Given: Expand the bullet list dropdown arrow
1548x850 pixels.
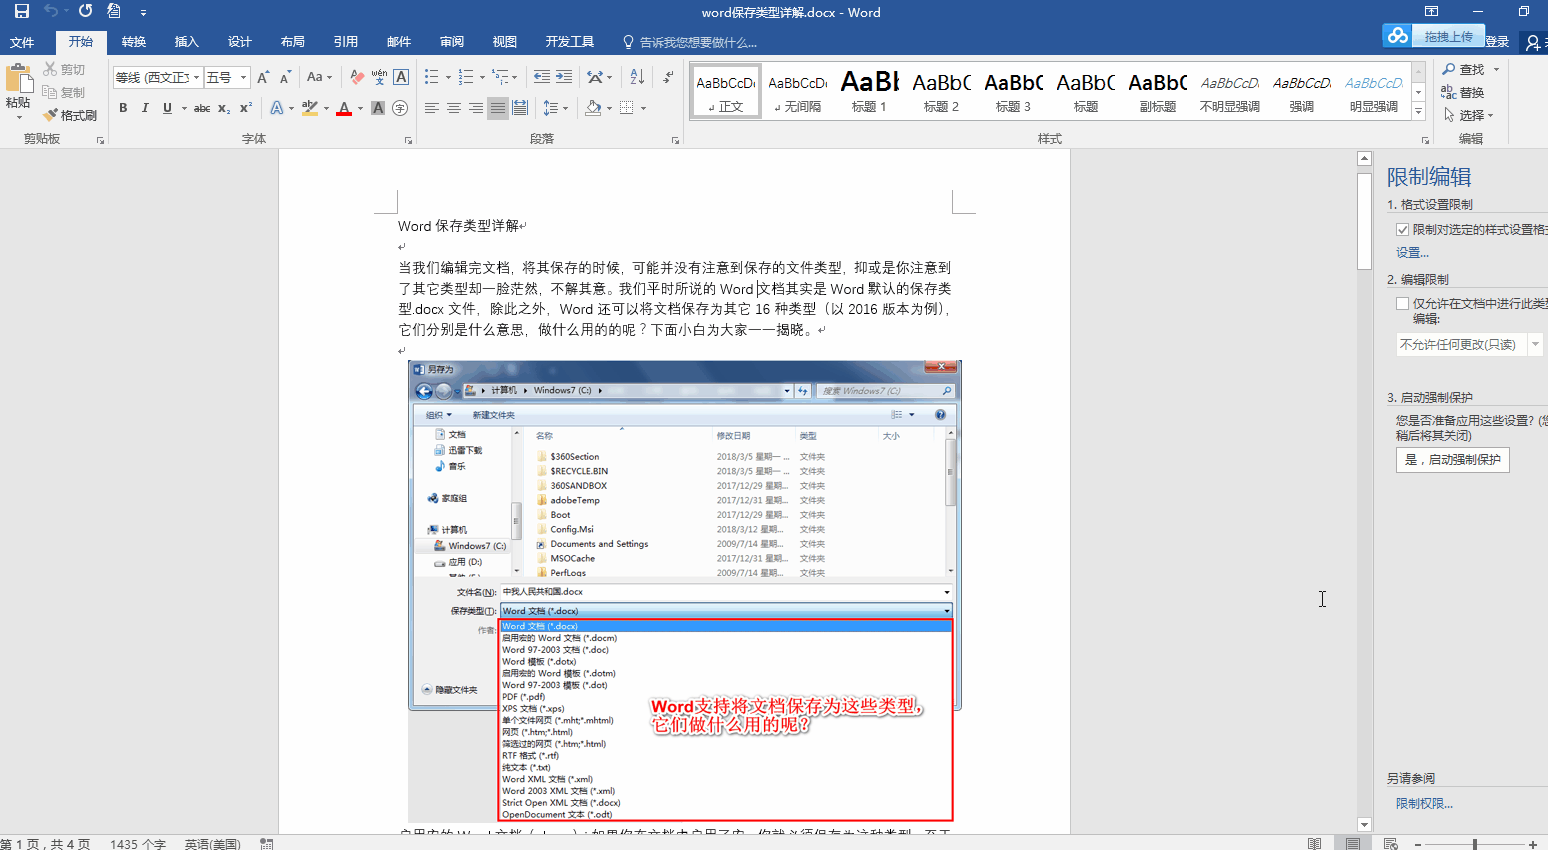Looking at the screenshot, I should pyautogui.click(x=447, y=77).
